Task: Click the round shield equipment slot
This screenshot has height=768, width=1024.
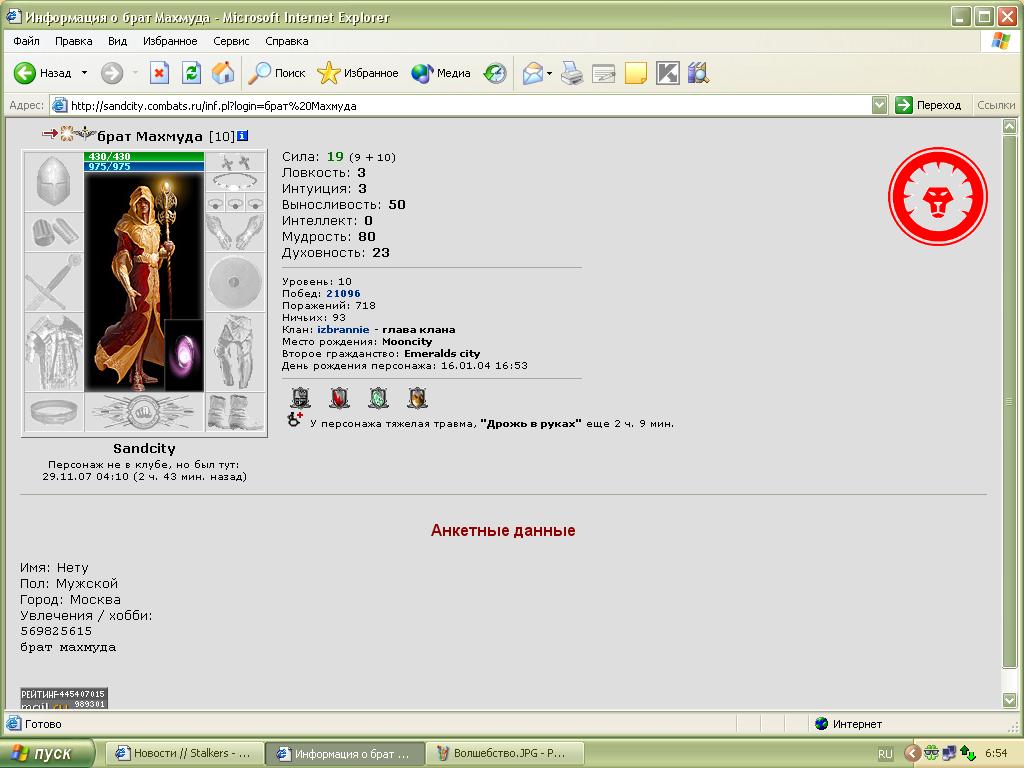Action: [235, 282]
